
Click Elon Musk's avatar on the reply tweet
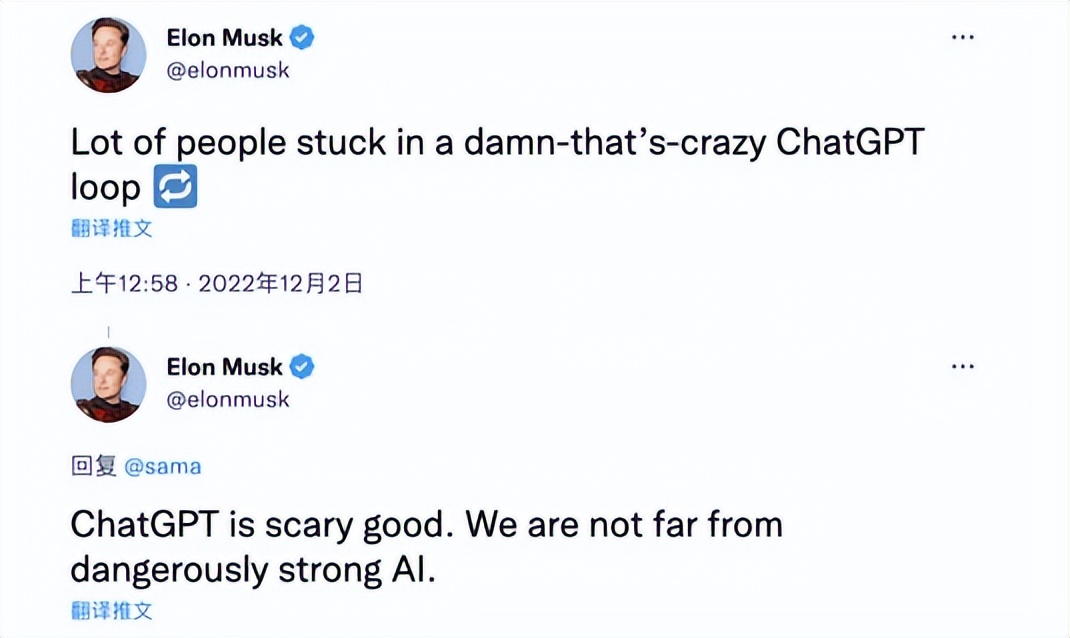point(108,384)
